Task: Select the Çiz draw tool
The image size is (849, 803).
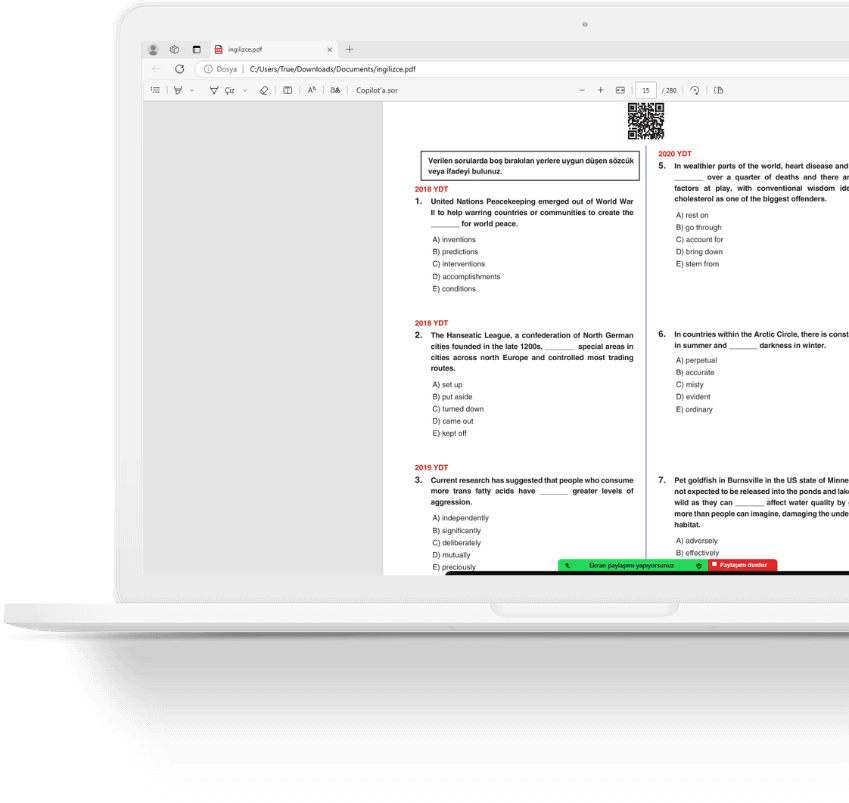Action: [222, 90]
